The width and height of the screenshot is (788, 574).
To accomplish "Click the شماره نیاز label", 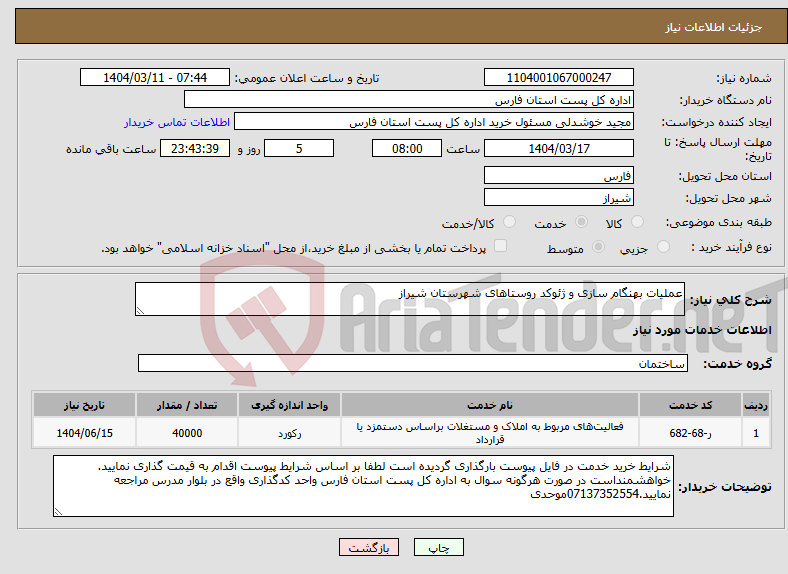I will [x=743, y=78].
